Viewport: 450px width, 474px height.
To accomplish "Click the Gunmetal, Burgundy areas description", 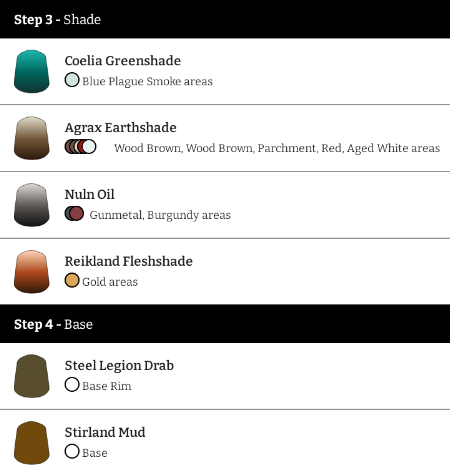I will (160, 215).
